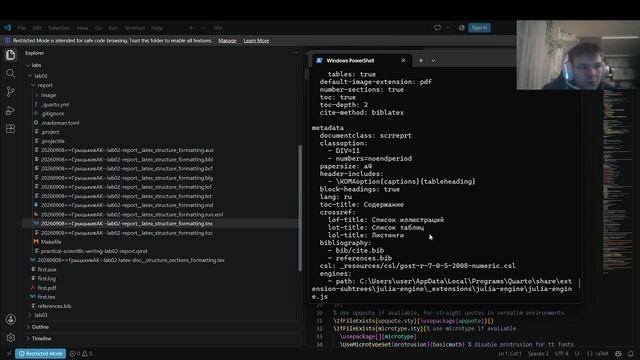
Task: Open first.pdf in the explorer
Action: 47,288
